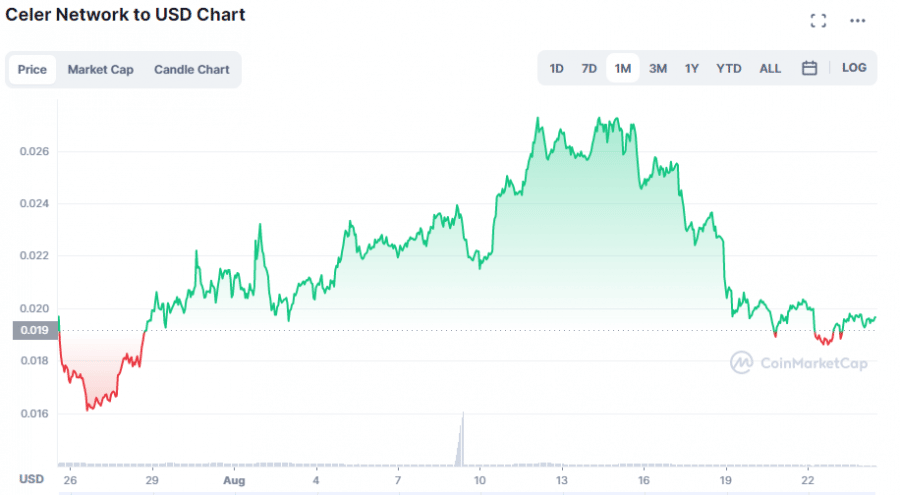
Task: Click the 10 date axis label
Action: click(479, 480)
